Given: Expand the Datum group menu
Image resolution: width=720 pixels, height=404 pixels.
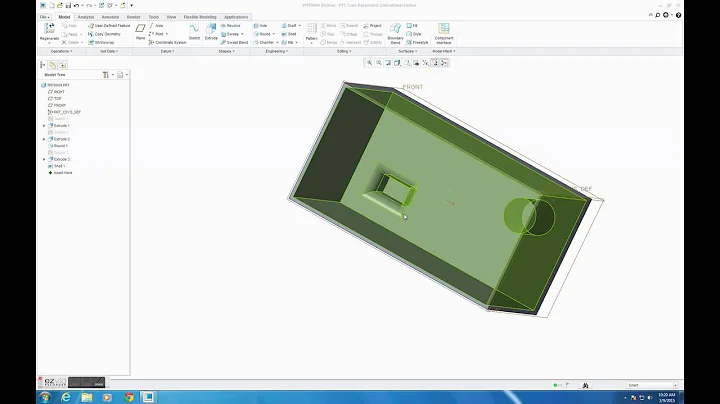Looking at the screenshot, I should click(167, 51).
